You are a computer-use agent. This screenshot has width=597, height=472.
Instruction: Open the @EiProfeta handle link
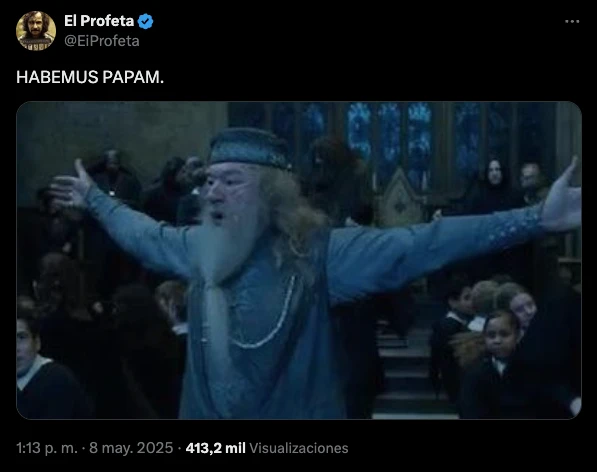102,41
